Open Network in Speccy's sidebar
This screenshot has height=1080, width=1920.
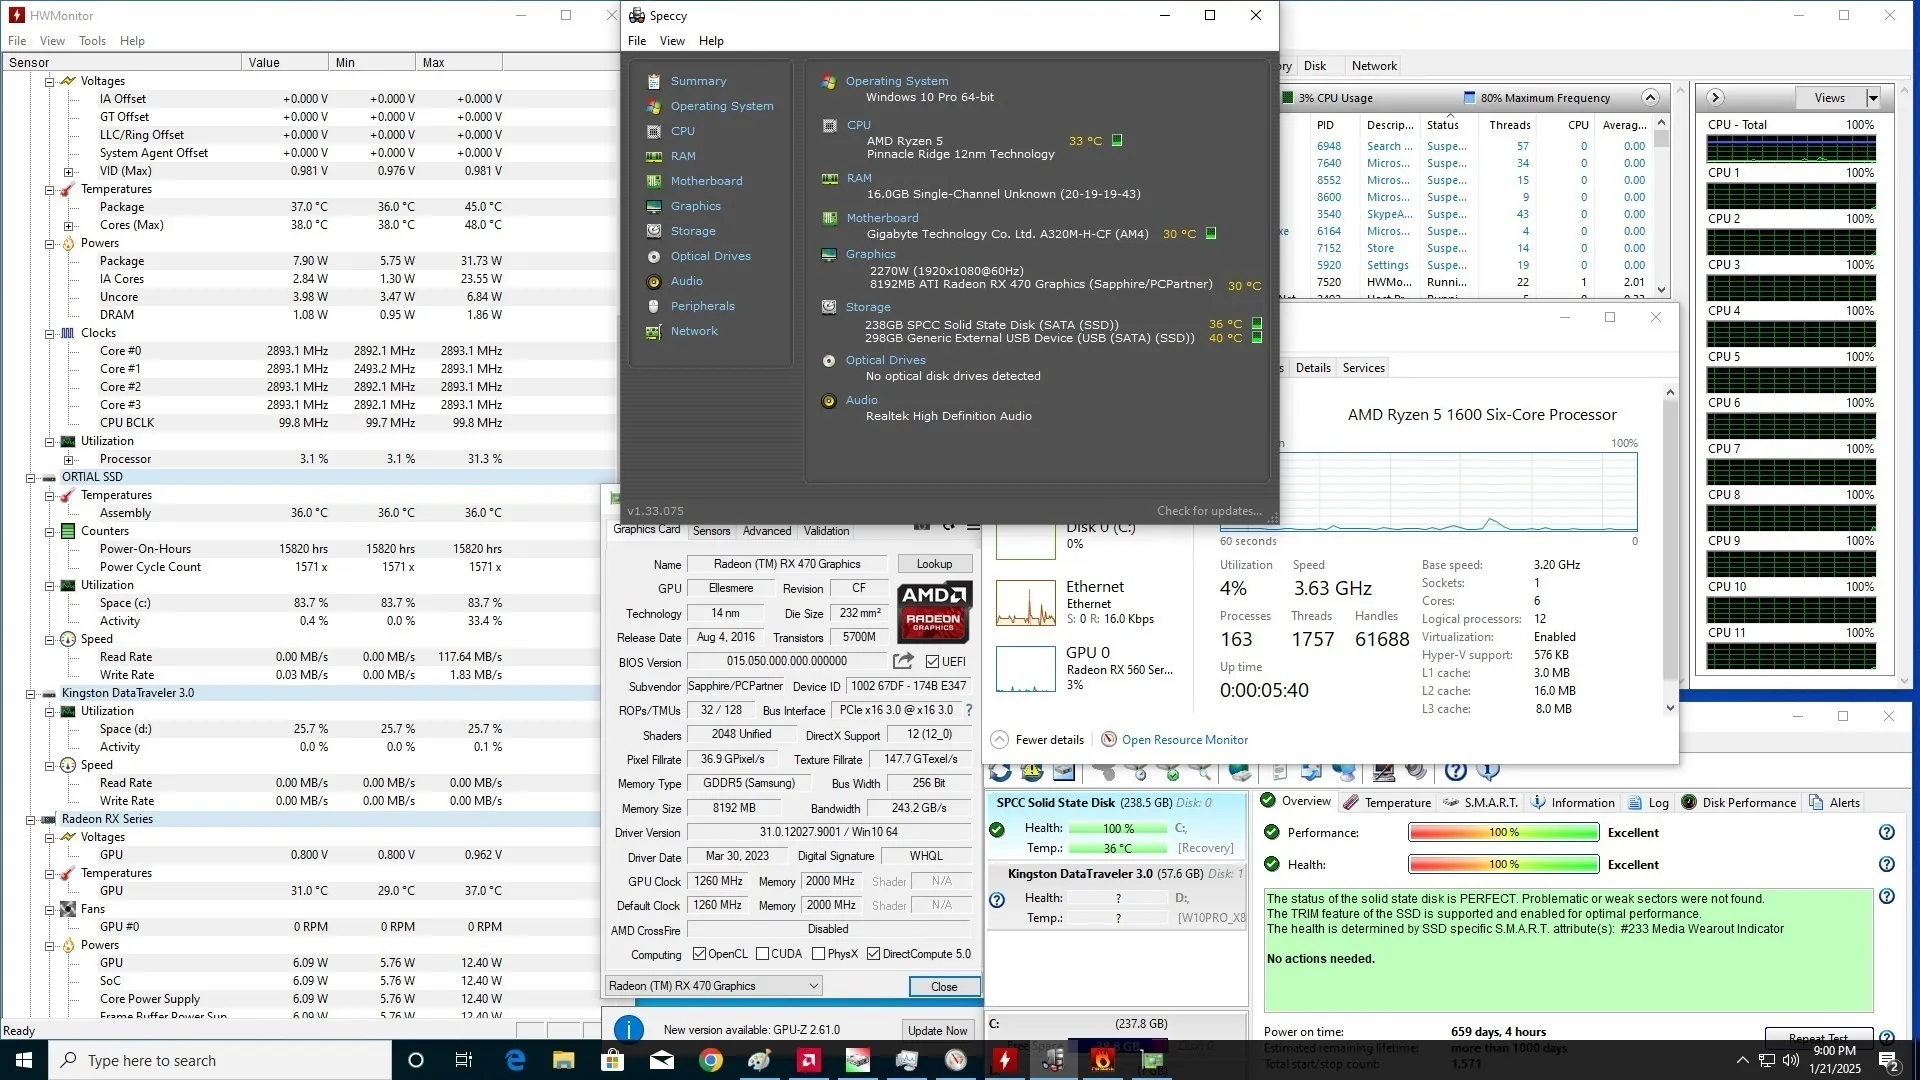(694, 331)
